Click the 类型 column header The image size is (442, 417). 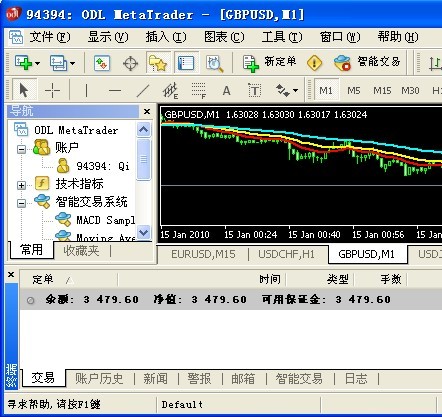(x=337, y=279)
